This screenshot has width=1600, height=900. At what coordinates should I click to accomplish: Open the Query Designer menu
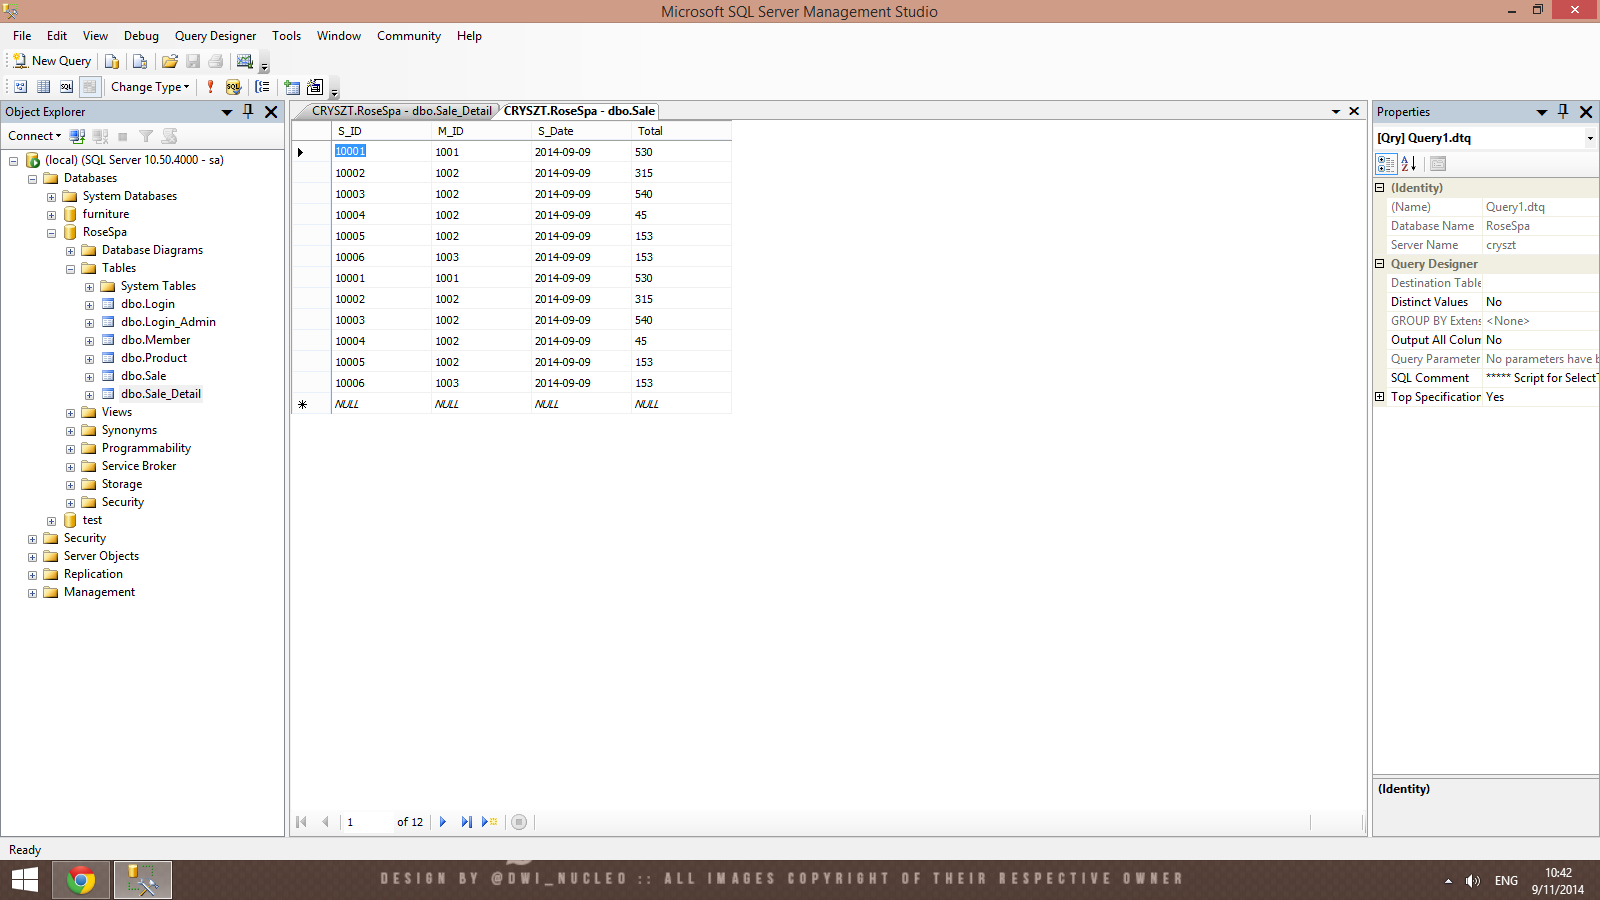coord(215,36)
